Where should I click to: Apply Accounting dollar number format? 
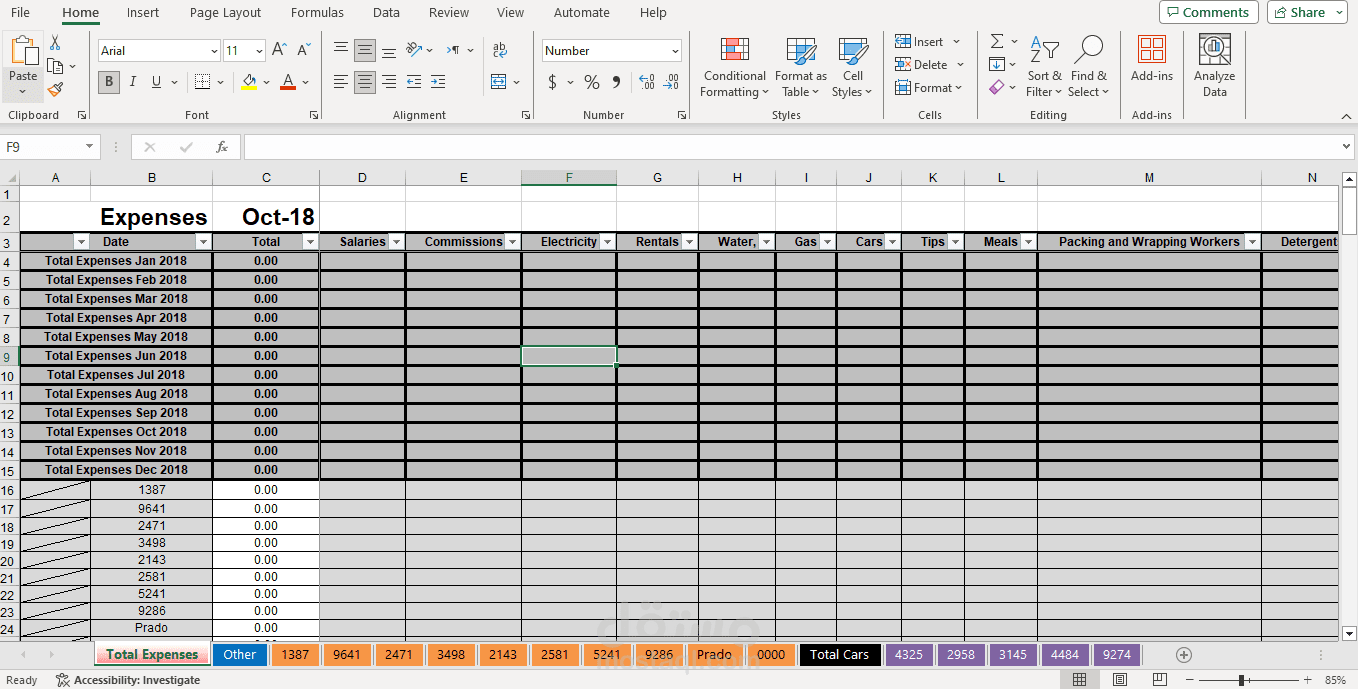(552, 82)
